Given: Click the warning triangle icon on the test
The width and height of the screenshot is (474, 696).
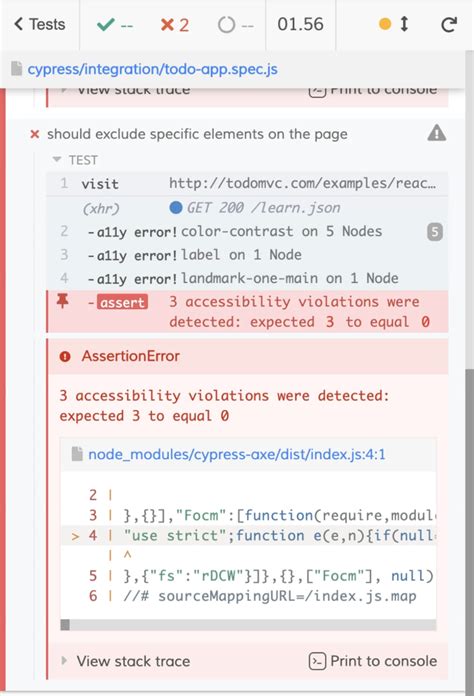Looking at the screenshot, I should [x=436, y=133].
